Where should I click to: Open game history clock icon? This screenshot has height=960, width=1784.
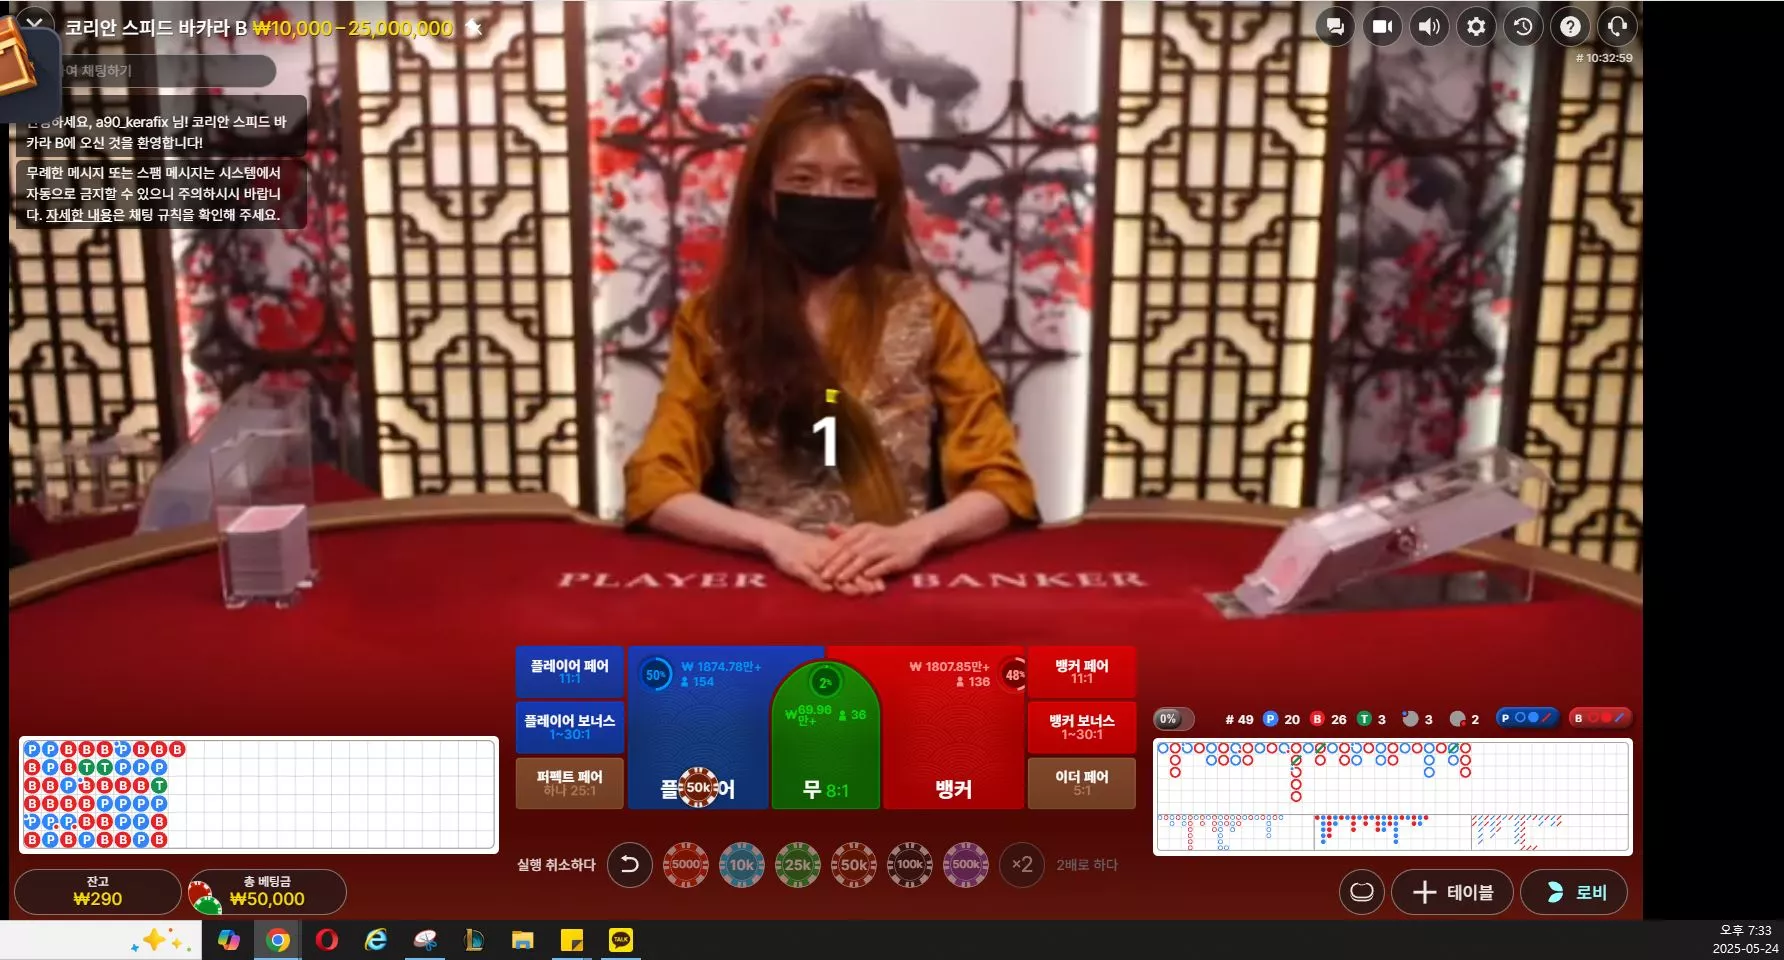pos(1523,27)
